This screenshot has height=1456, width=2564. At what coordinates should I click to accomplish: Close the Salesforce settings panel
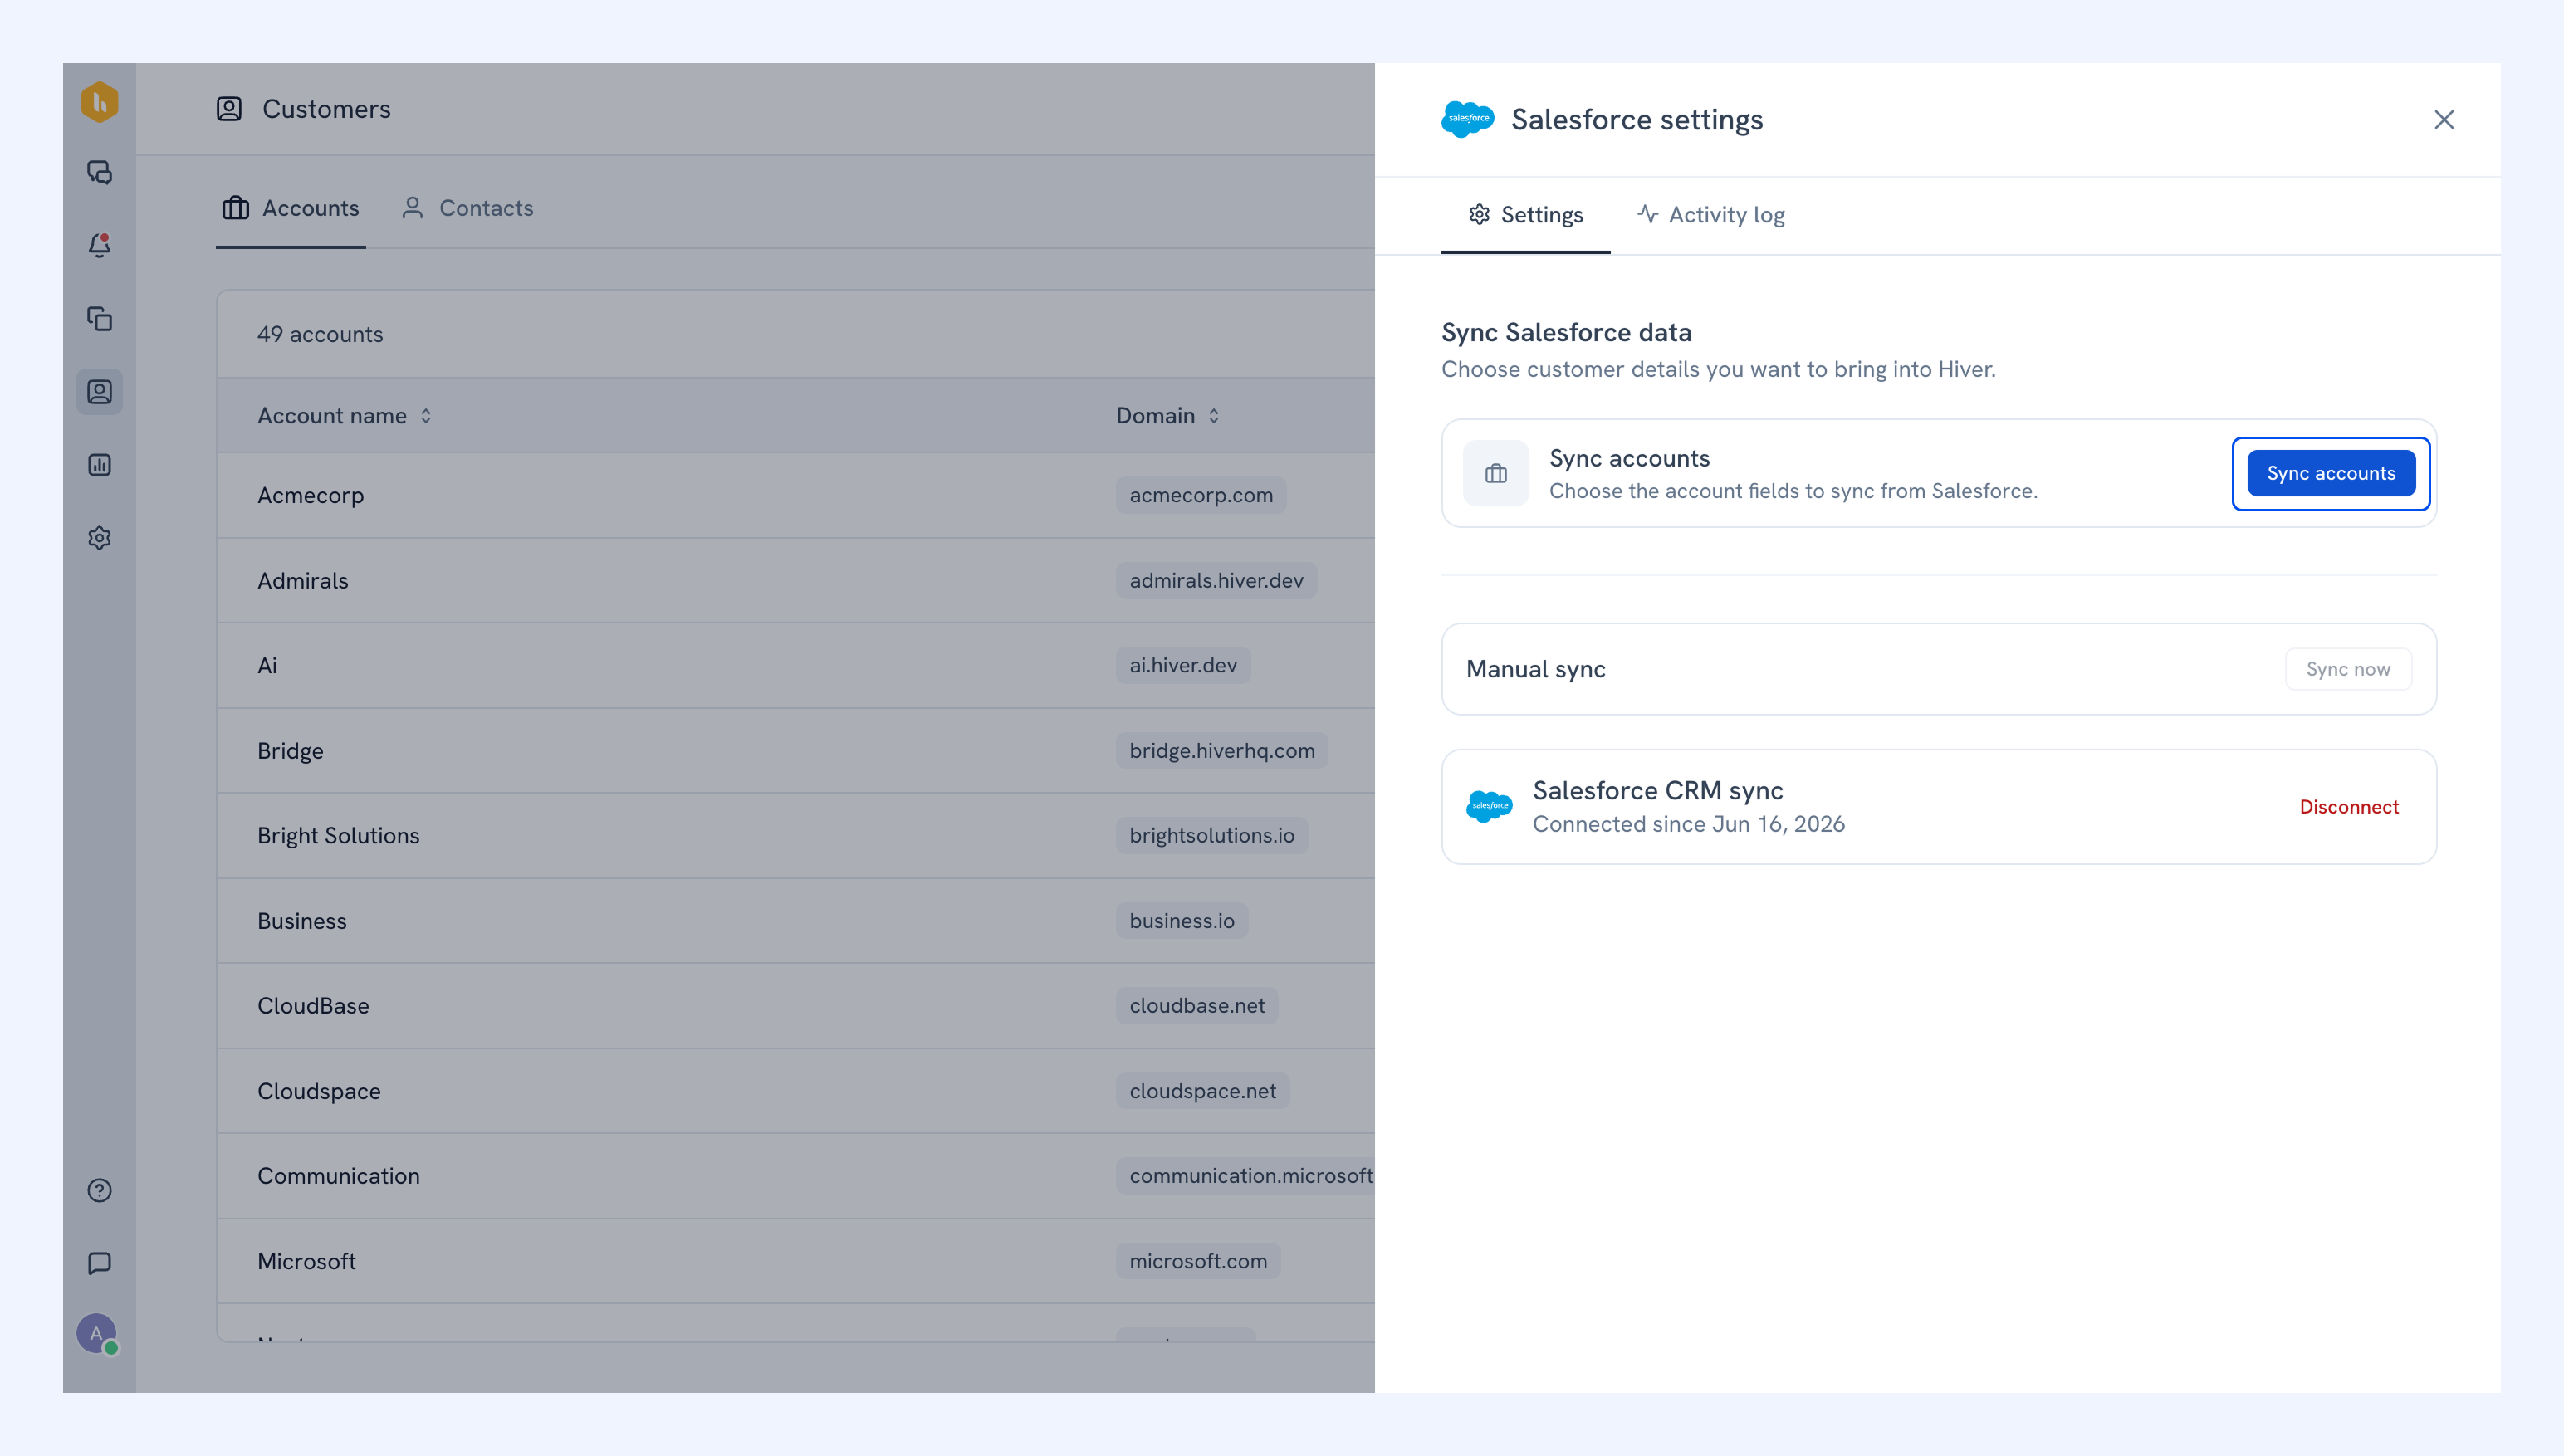2444,120
